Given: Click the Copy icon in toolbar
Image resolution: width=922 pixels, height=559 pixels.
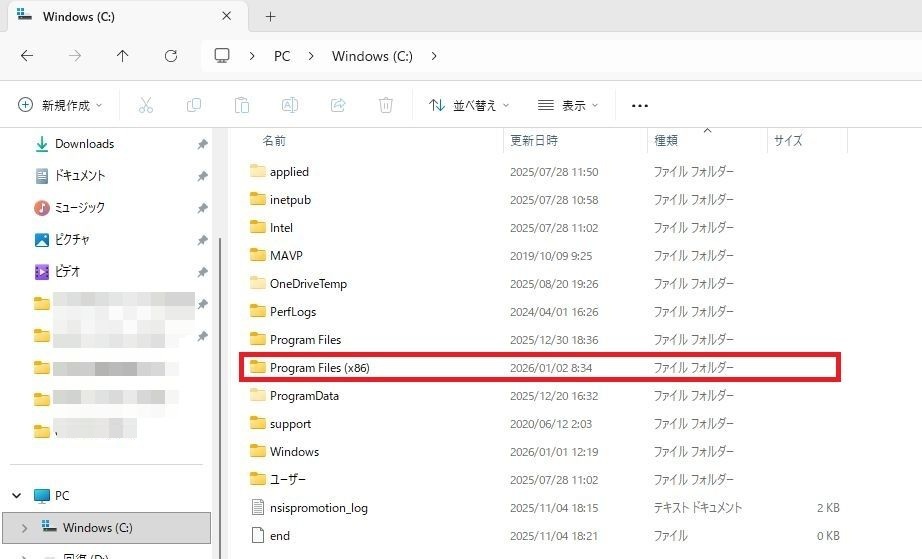Looking at the screenshot, I should coord(193,105).
